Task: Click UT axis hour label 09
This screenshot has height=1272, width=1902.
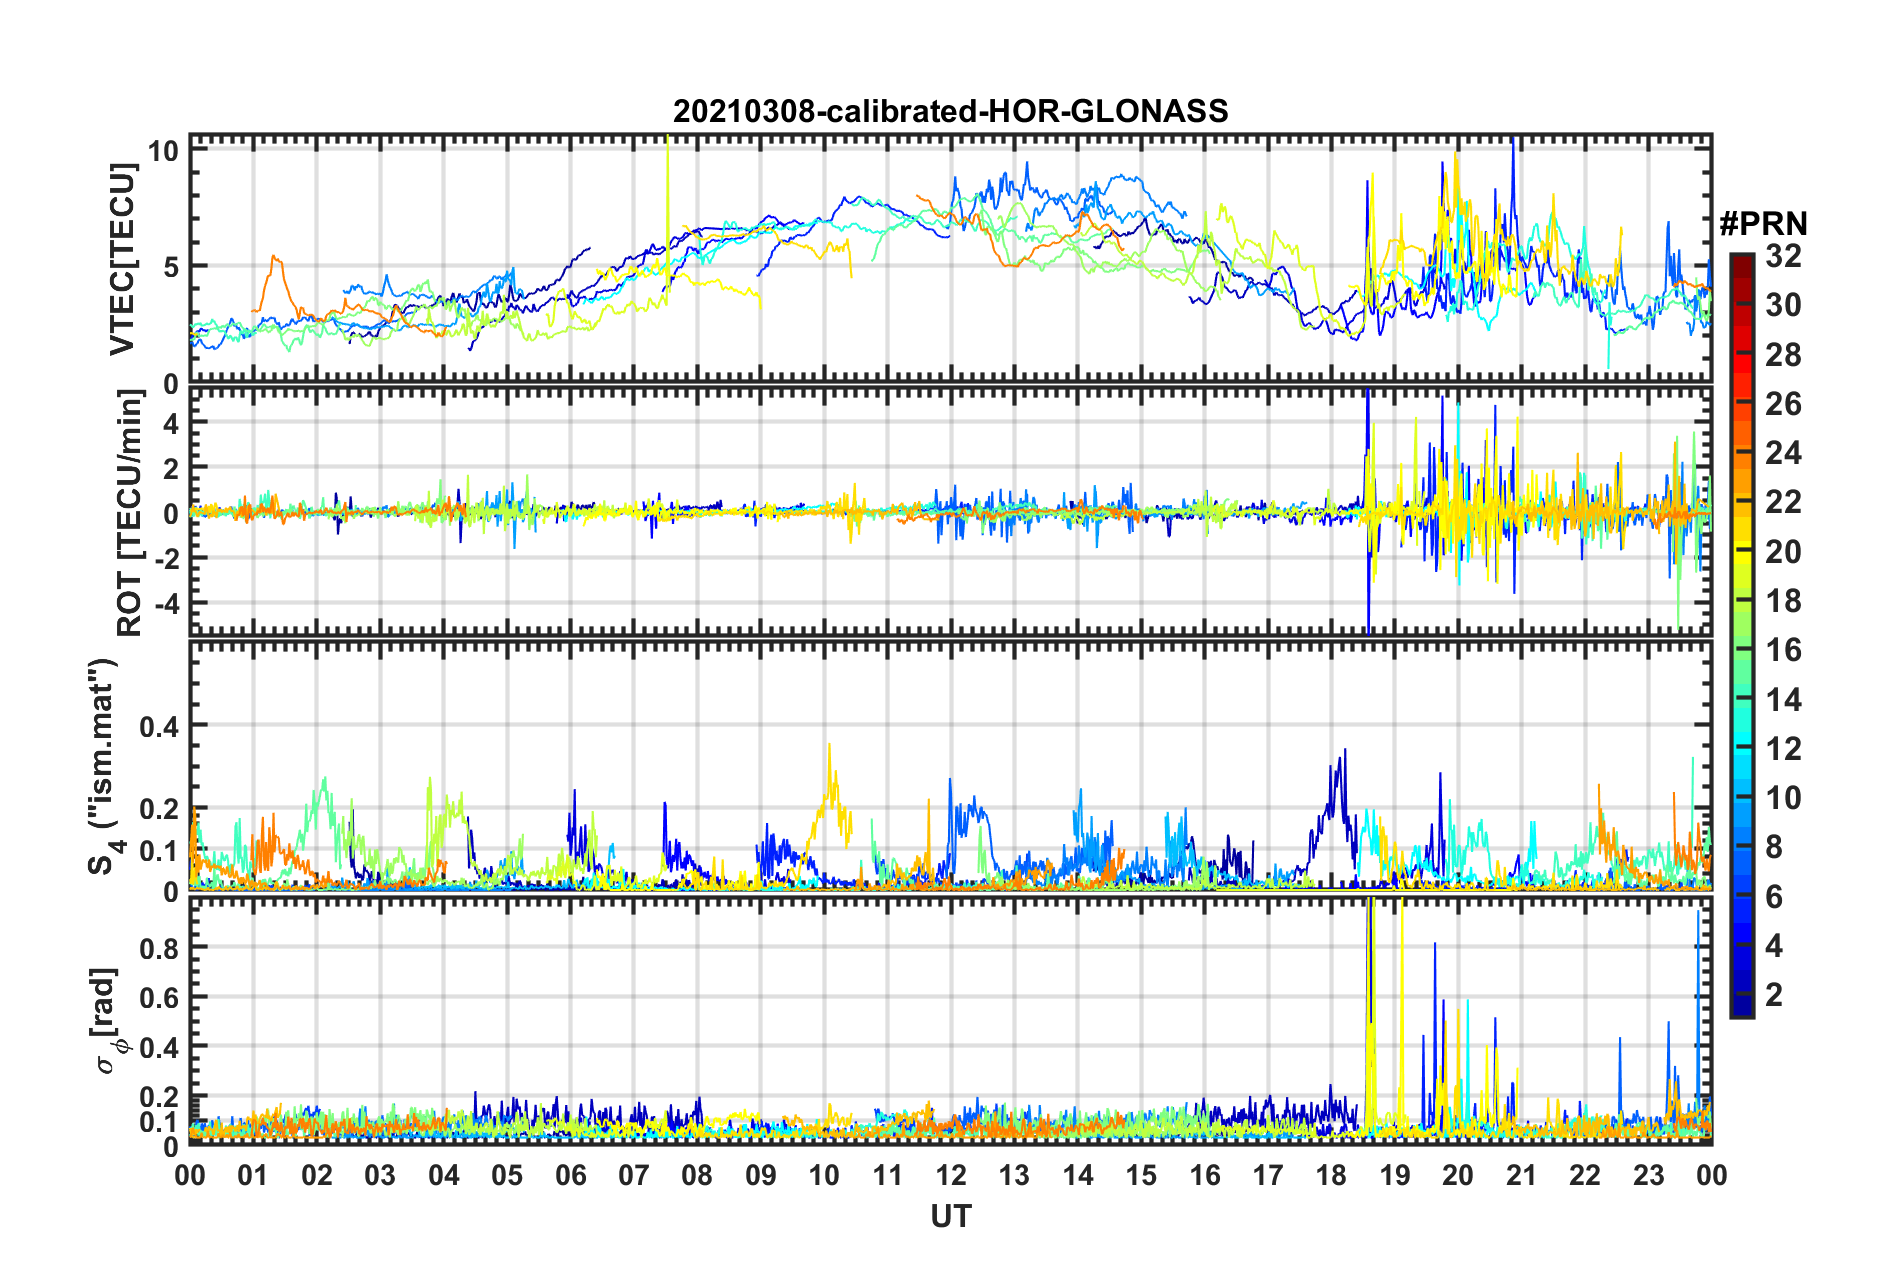Action: point(761,1175)
